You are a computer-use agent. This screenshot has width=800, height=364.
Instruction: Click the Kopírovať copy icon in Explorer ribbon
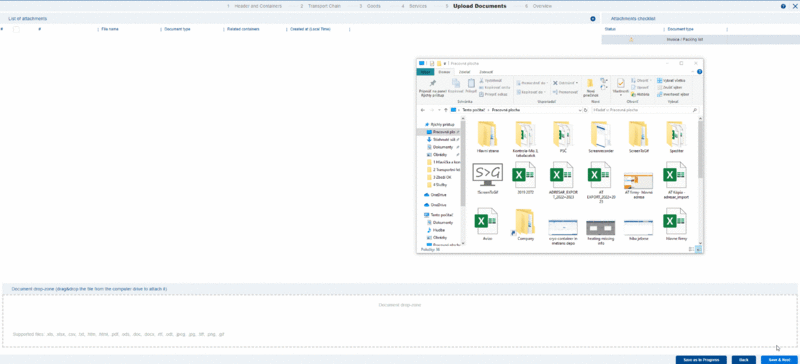(x=456, y=83)
